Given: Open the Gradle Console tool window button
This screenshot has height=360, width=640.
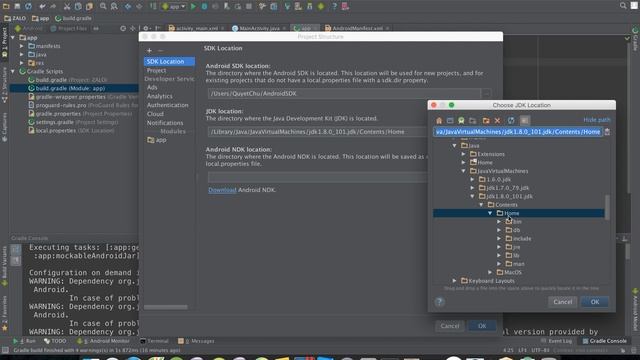Looking at the screenshot, I should [604, 341].
